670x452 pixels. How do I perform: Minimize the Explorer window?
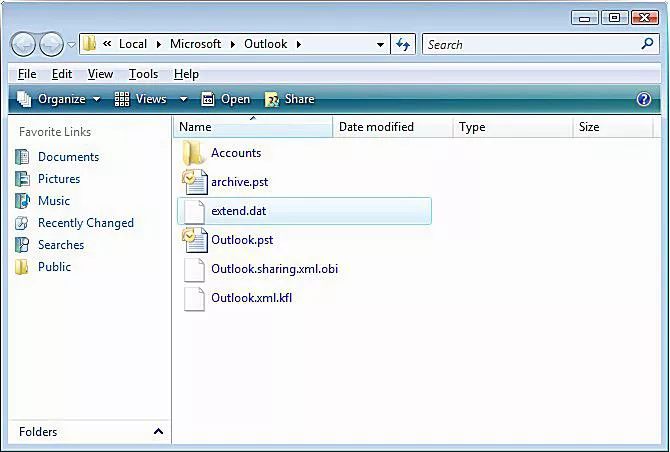pyautogui.click(x=585, y=18)
